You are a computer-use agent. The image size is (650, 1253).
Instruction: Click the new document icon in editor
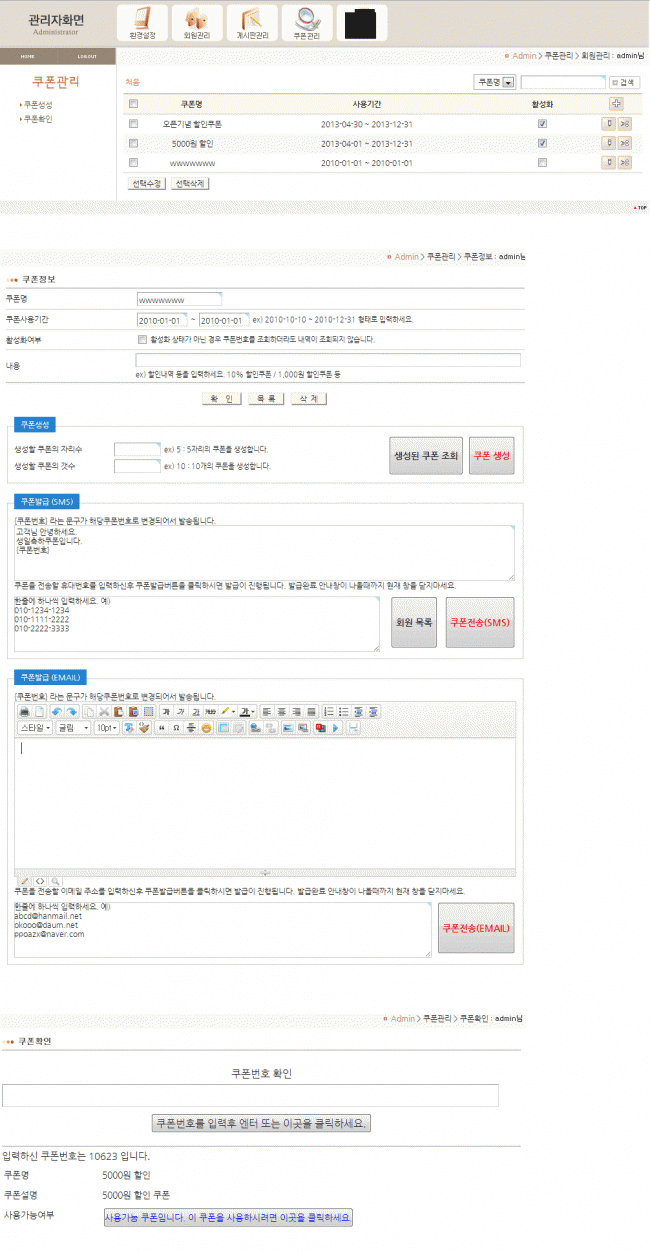point(39,711)
